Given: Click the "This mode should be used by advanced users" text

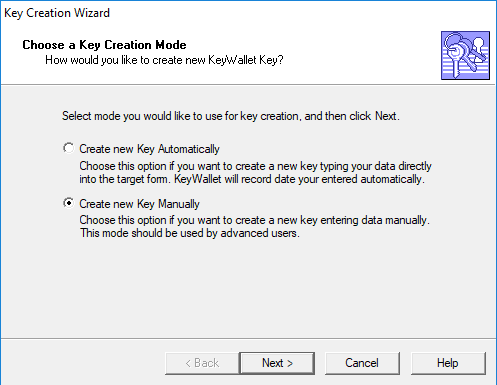Looking at the screenshot, I should [190, 233].
